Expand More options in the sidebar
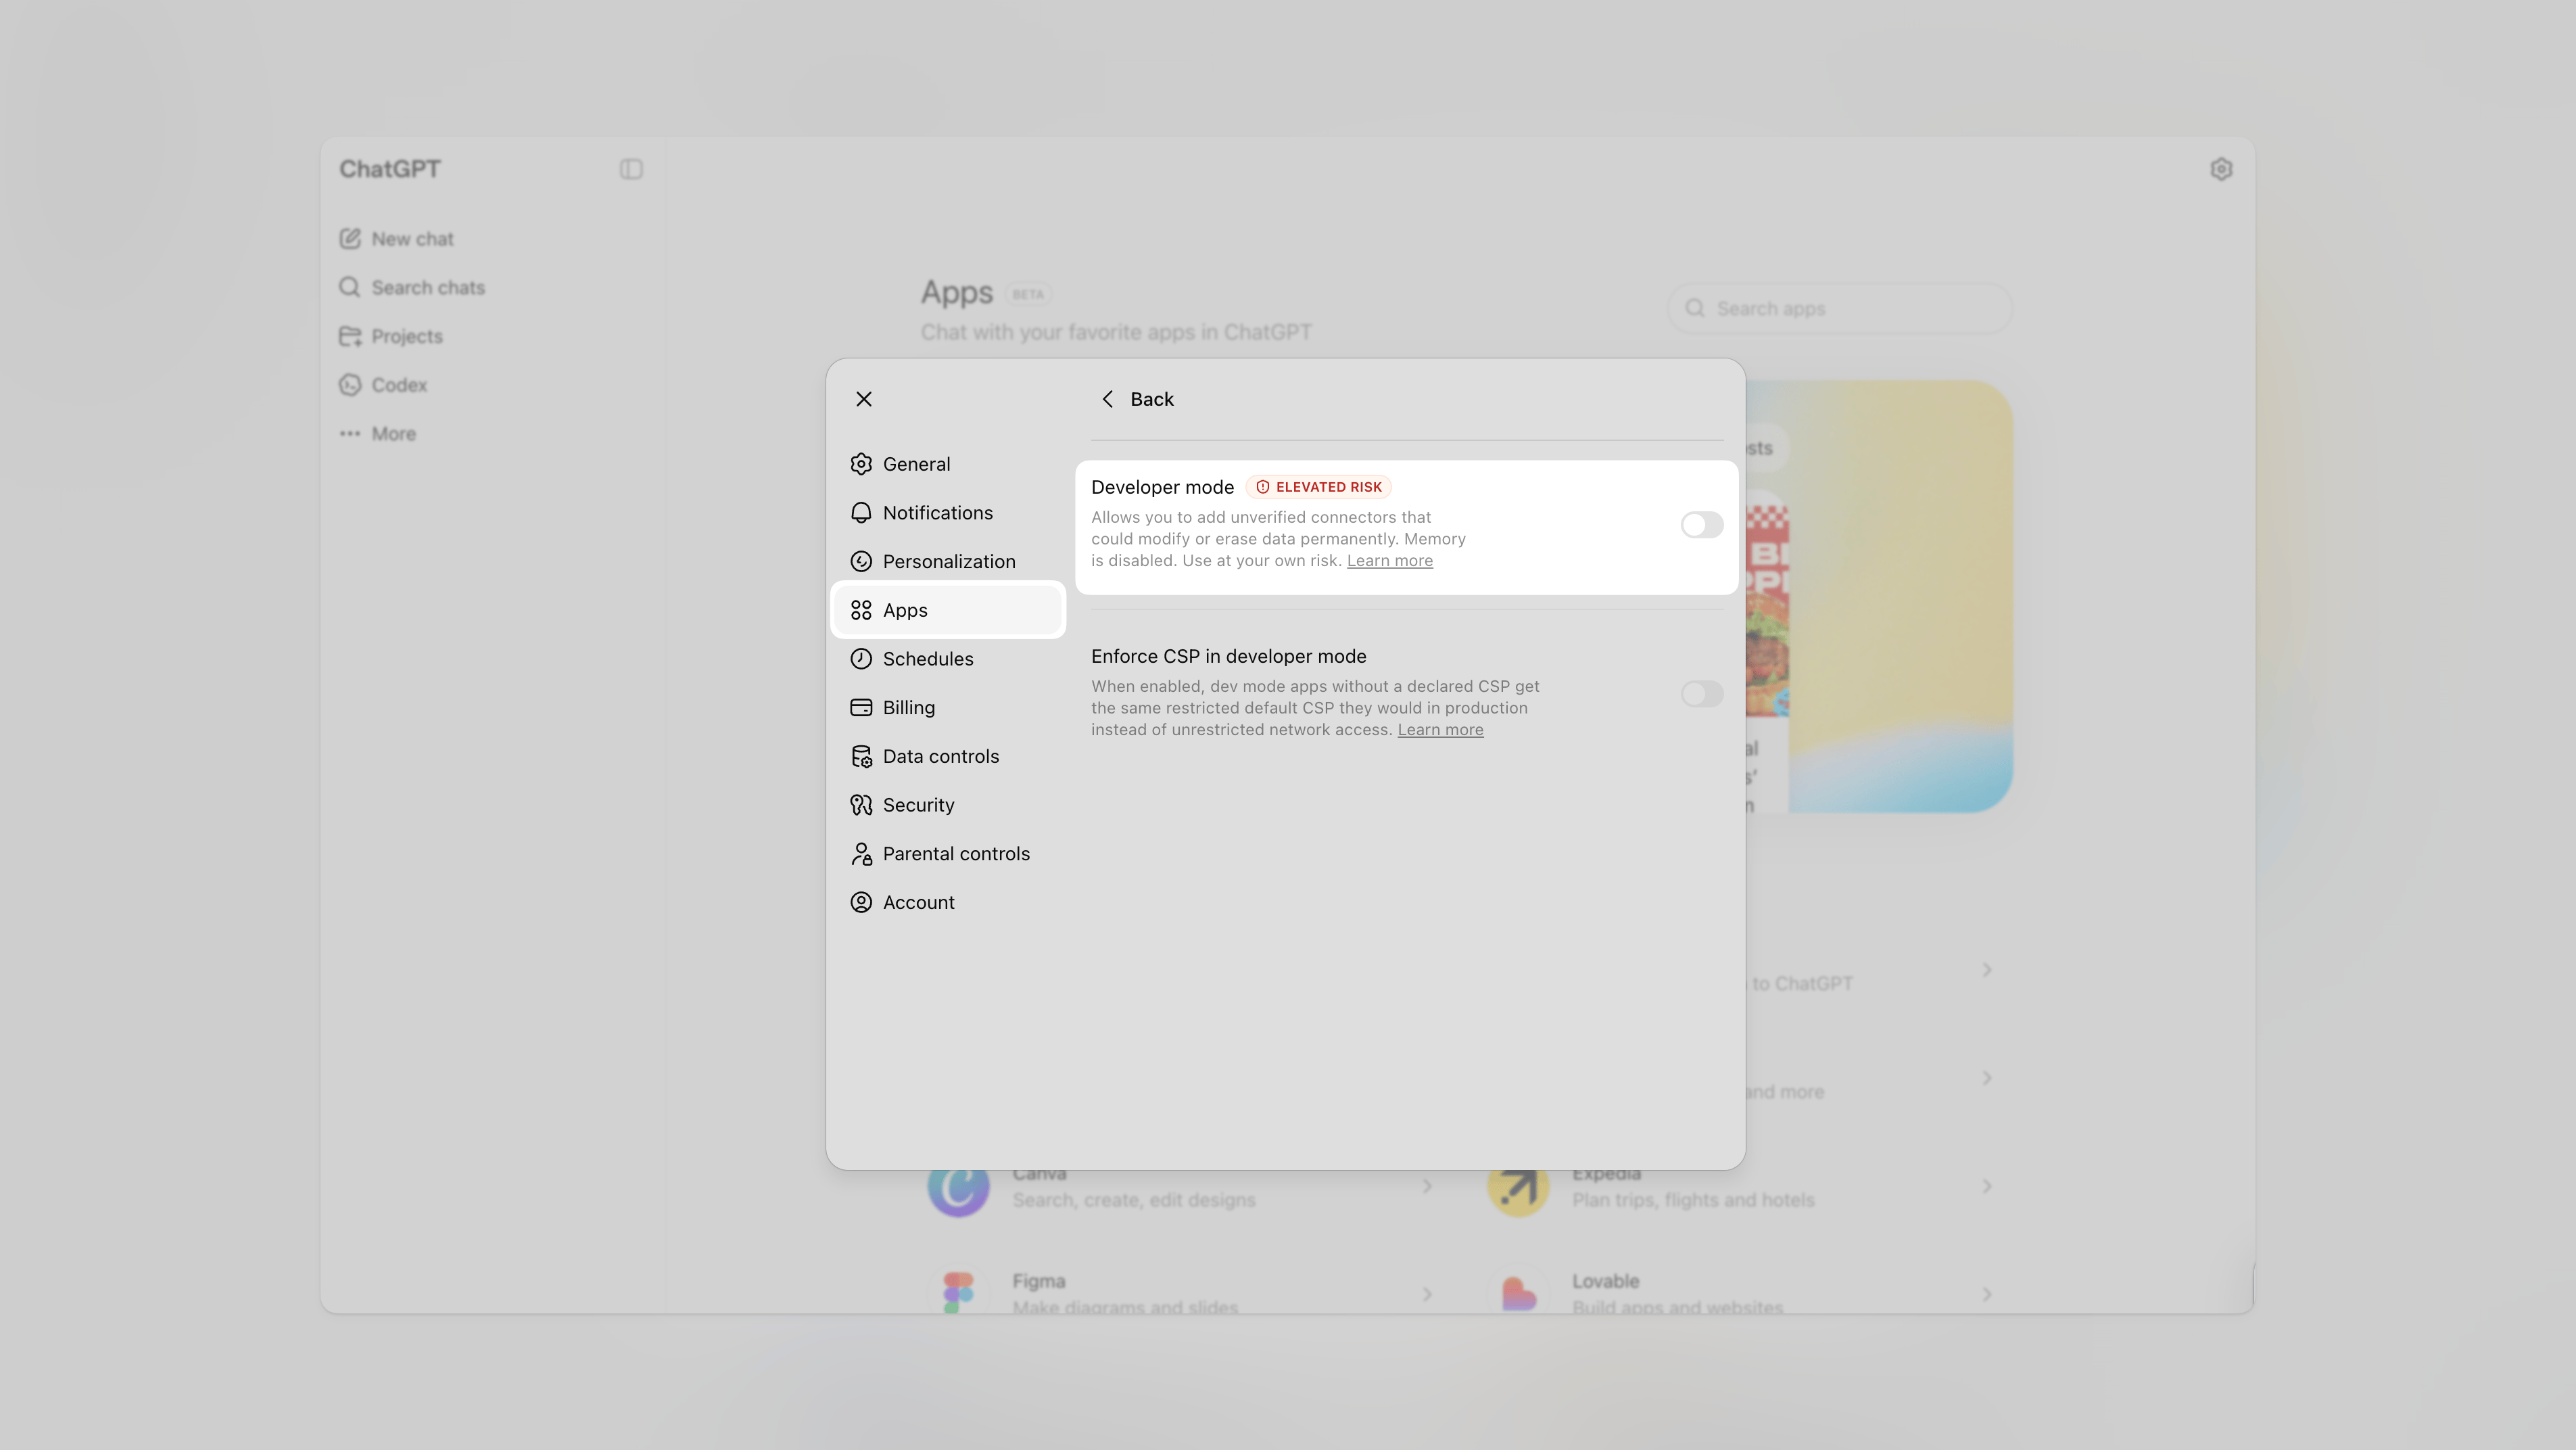 pos(378,434)
